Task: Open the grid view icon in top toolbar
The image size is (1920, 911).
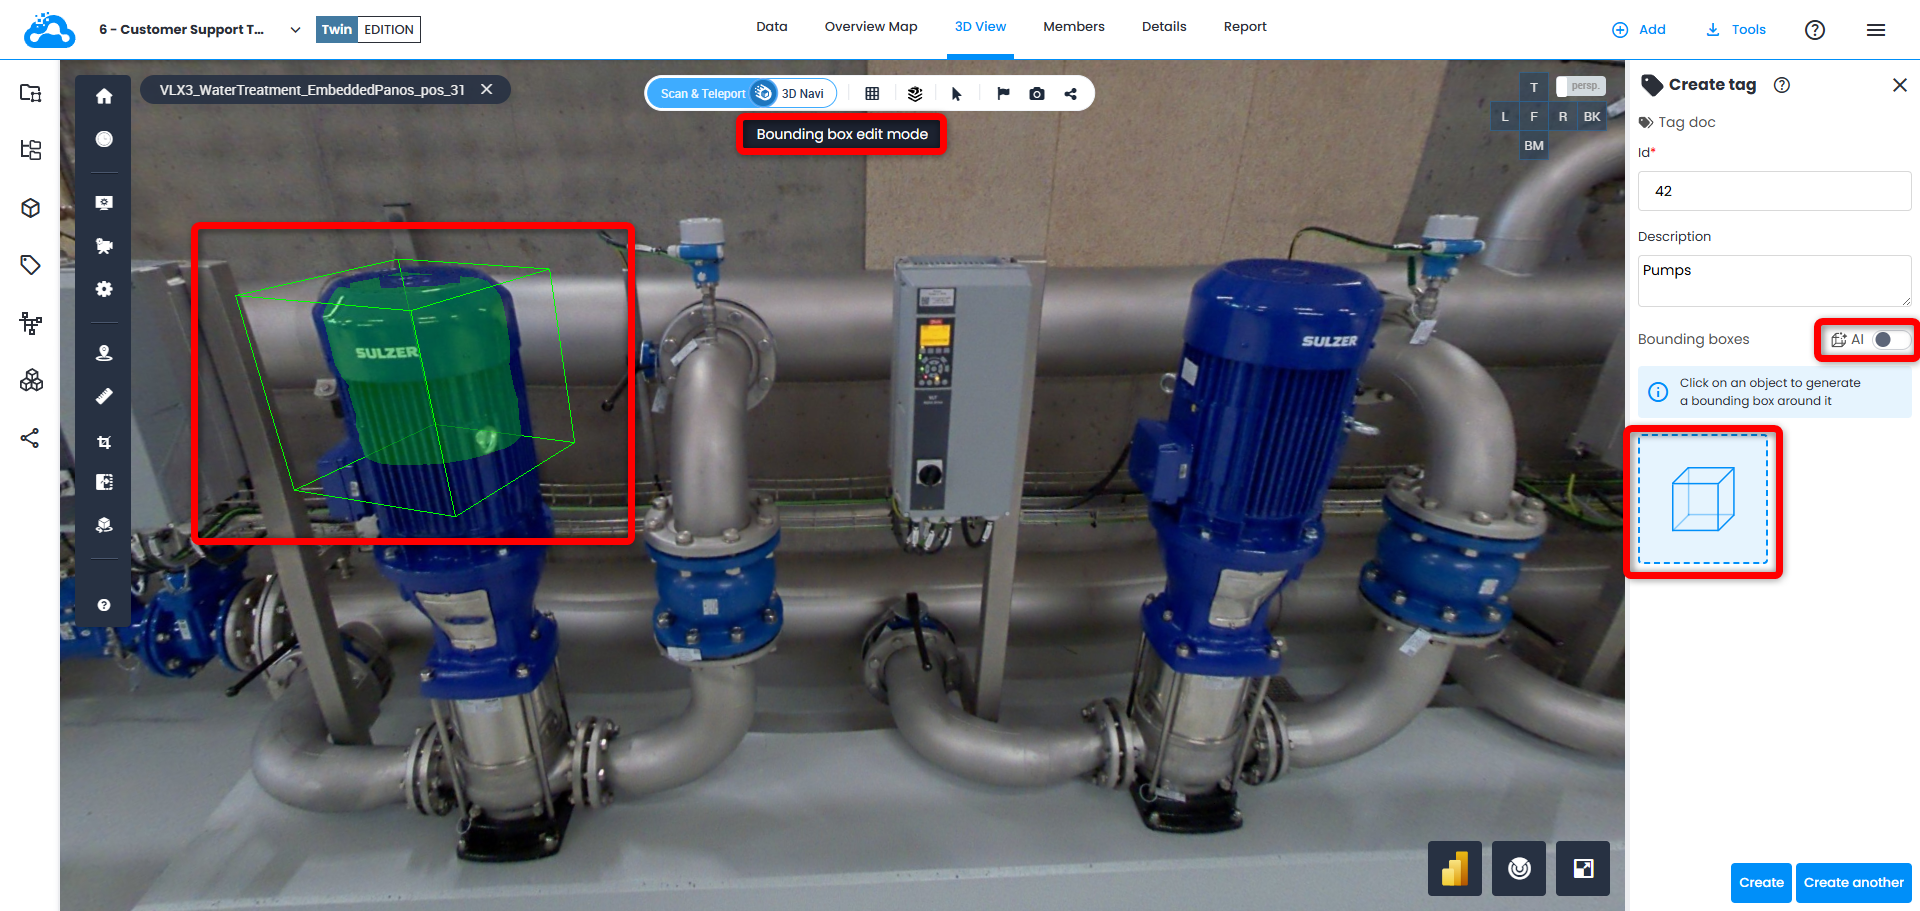Action: [x=872, y=94]
